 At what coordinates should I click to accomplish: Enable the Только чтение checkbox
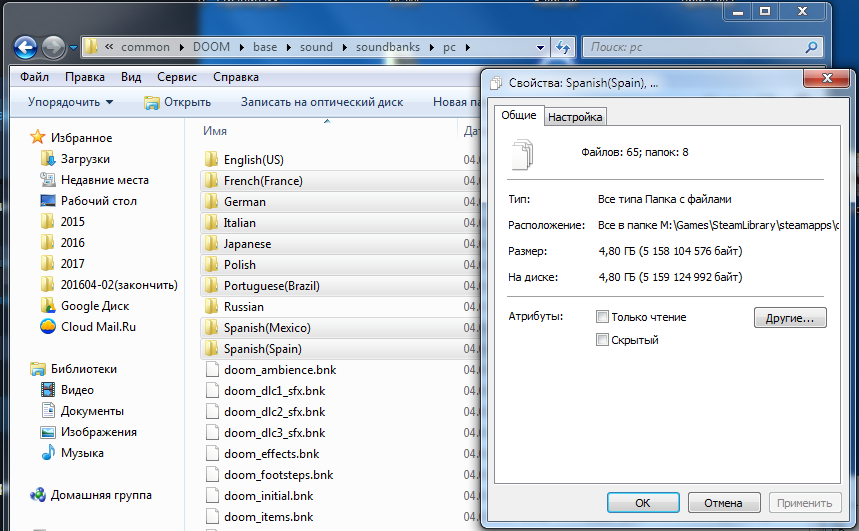pyautogui.click(x=602, y=317)
